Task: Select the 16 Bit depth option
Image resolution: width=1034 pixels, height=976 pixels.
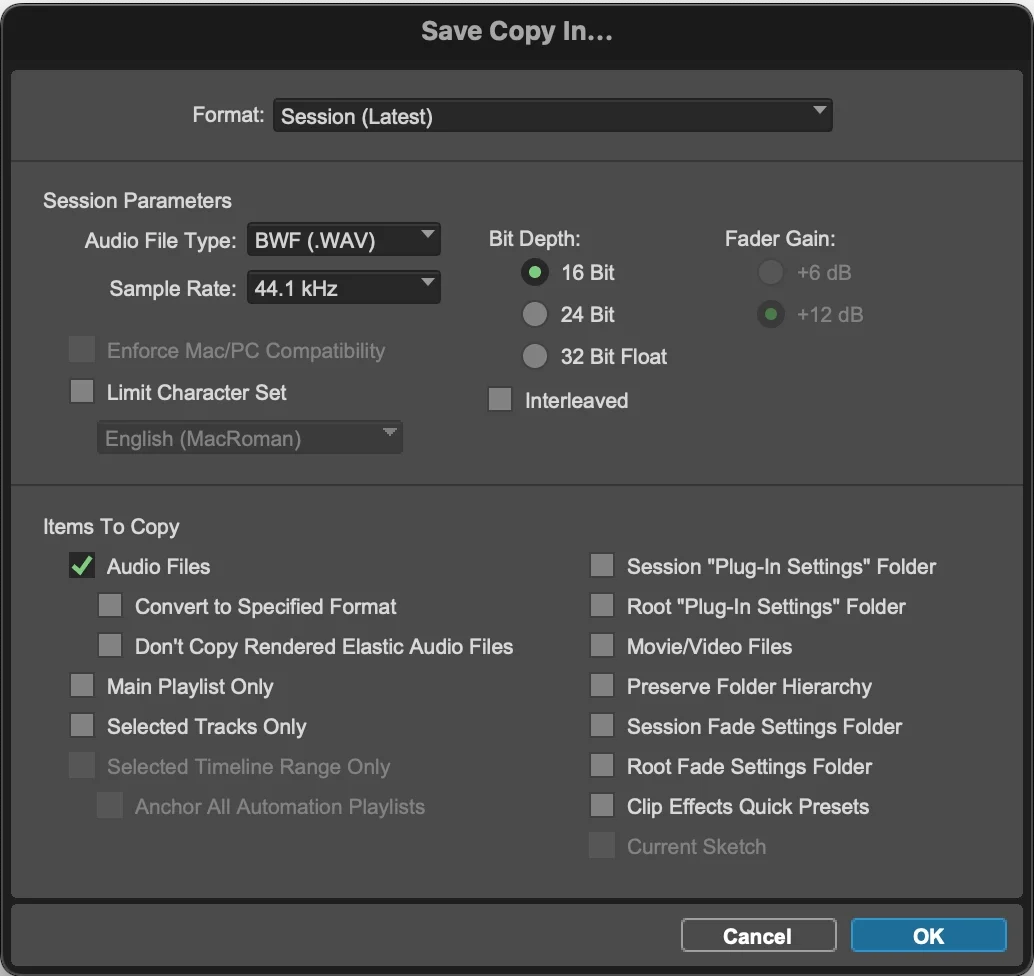Action: [x=535, y=272]
